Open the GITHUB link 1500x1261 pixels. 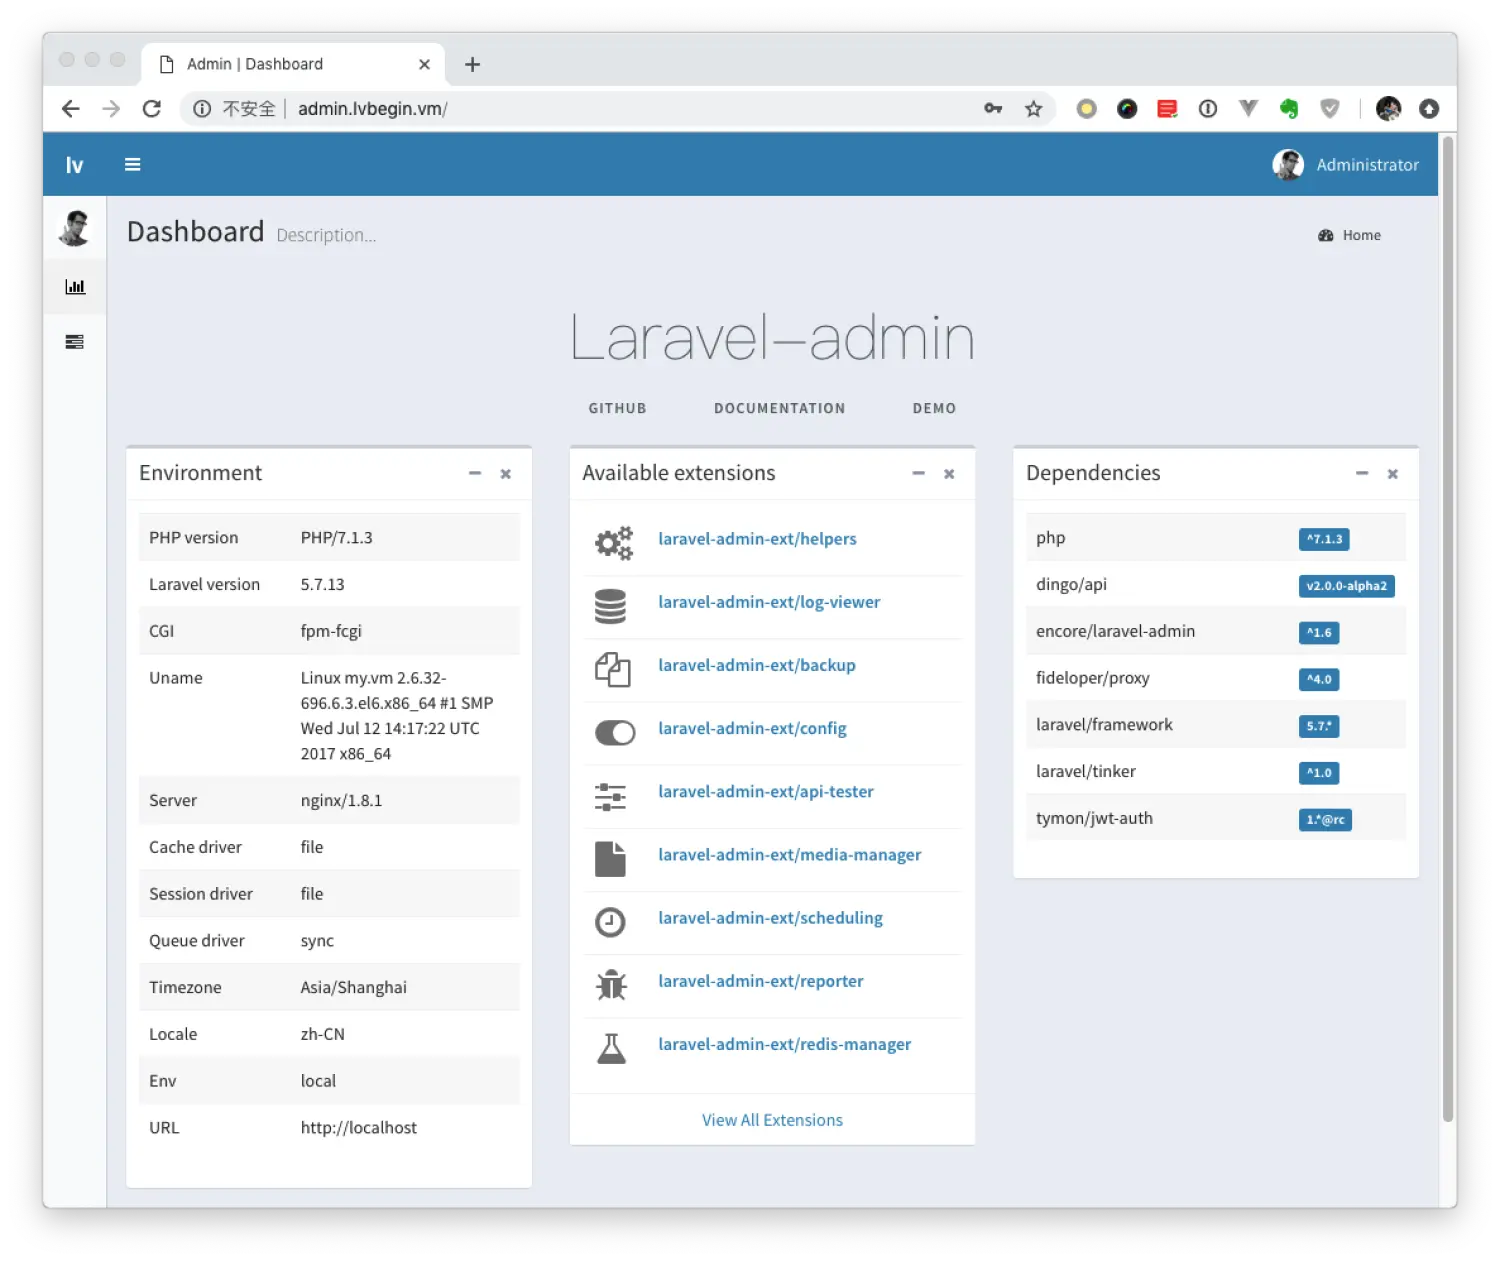617,408
